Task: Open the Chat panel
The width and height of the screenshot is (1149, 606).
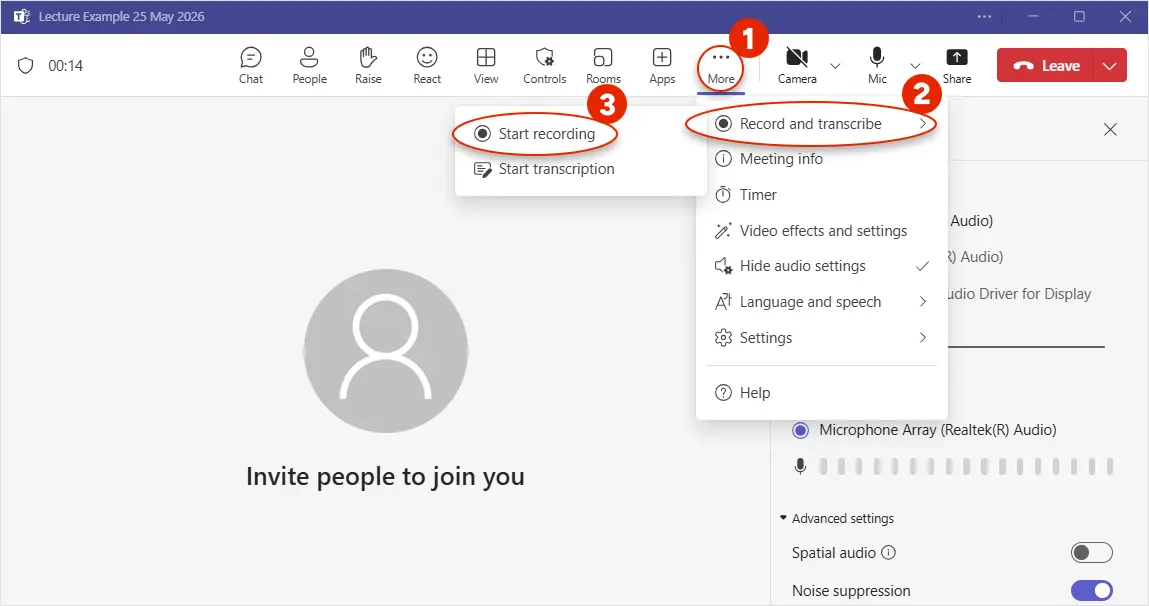Action: 251,65
